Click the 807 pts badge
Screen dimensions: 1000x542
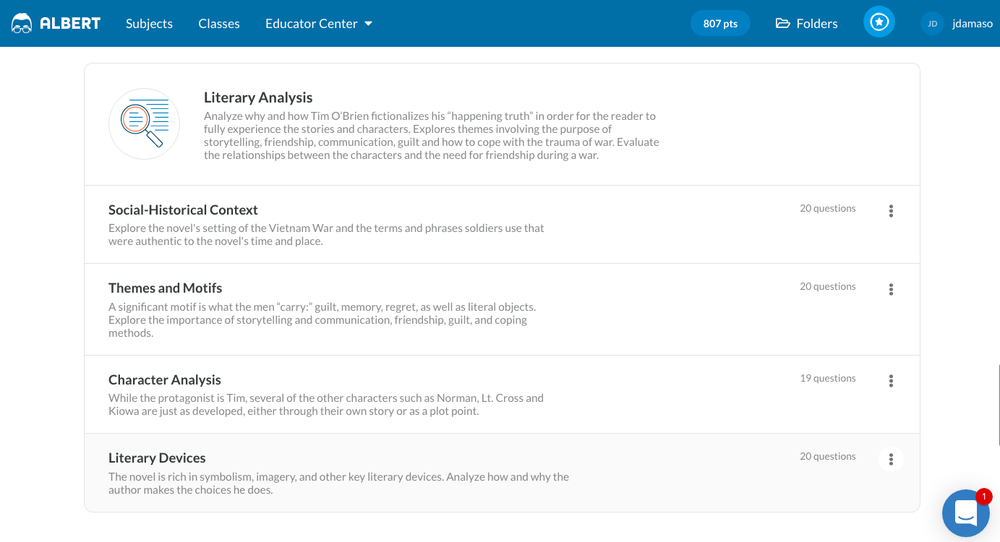pos(720,24)
